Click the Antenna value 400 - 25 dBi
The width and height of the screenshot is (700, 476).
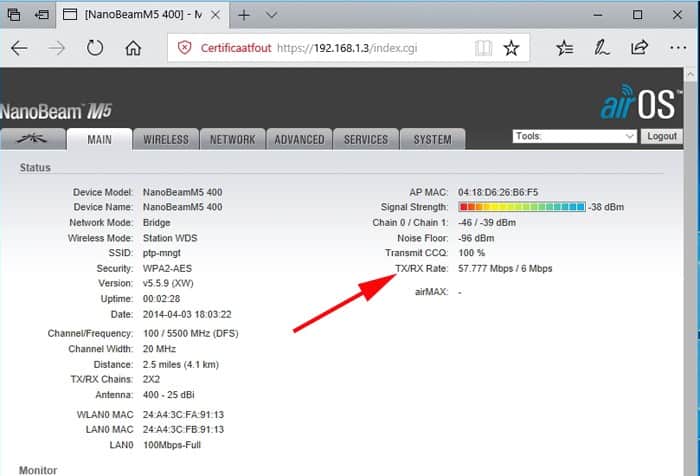tap(168, 395)
